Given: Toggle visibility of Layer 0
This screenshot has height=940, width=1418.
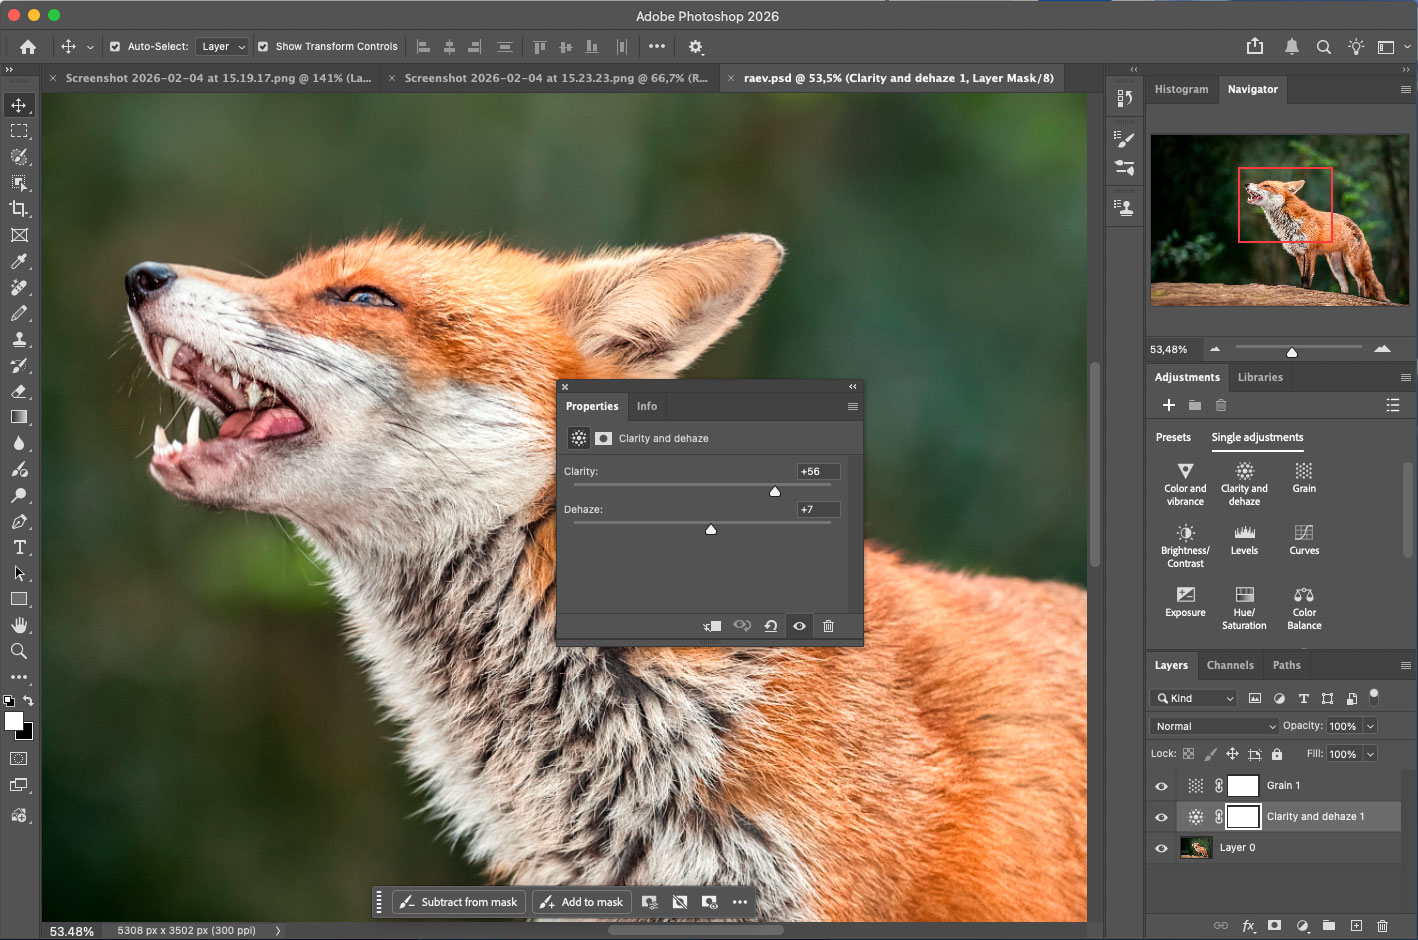Looking at the screenshot, I should click(1161, 848).
